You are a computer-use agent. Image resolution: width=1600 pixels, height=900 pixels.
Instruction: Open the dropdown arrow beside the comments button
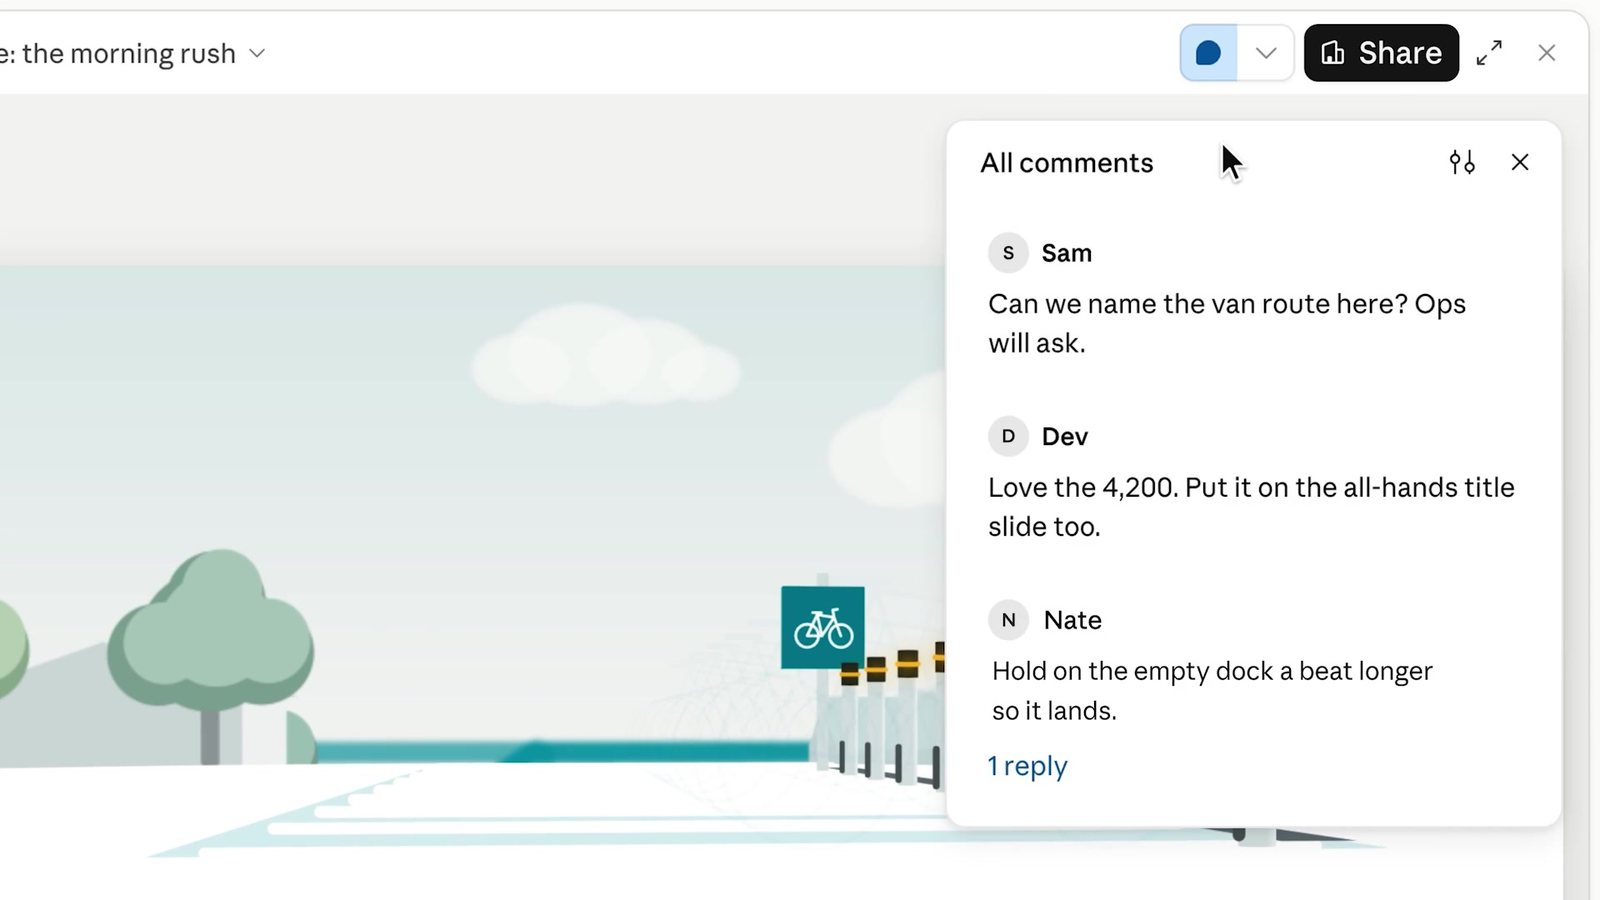(1266, 53)
